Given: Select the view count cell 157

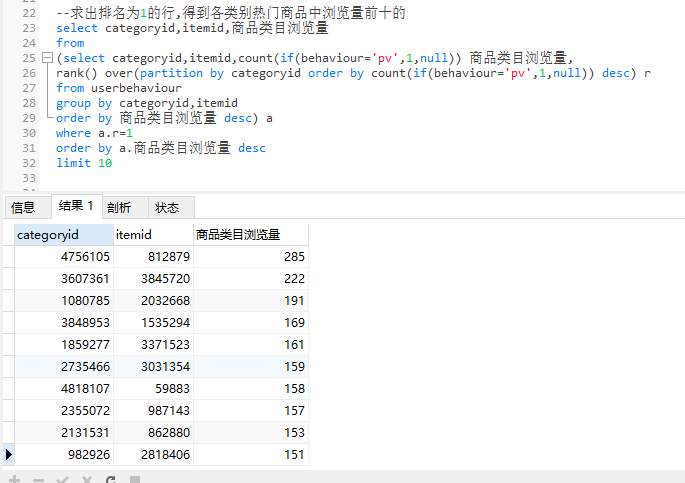Looking at the screenshot, I should coord(251,411).
